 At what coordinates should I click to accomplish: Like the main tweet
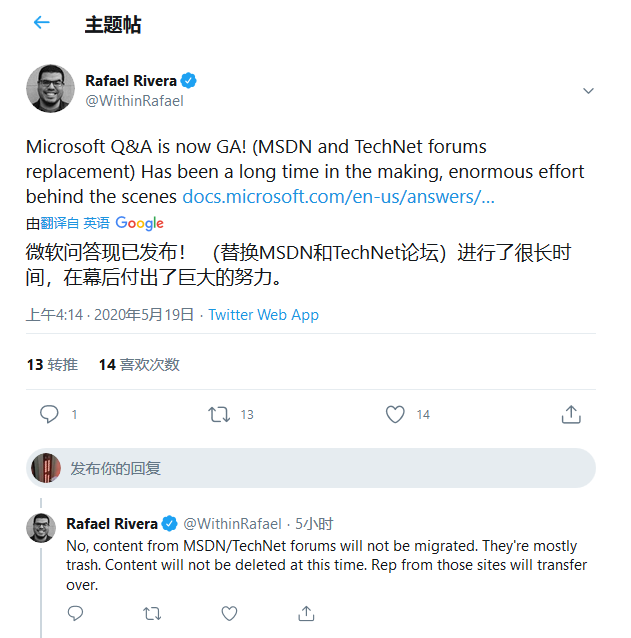[395, 414]
